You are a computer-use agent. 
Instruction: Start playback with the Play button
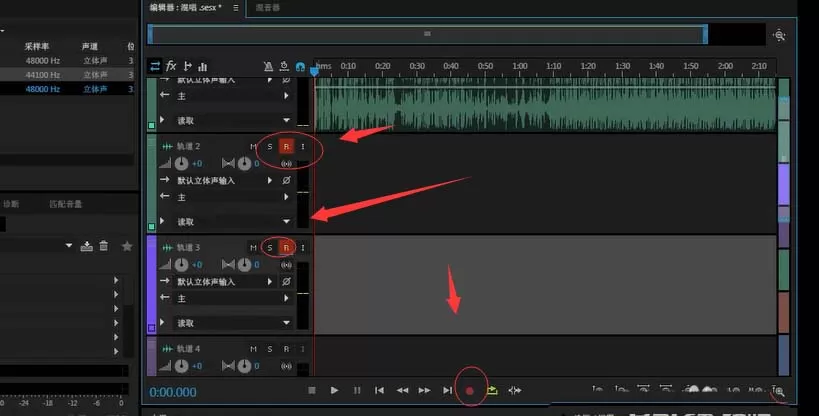(x=334, y=390)
